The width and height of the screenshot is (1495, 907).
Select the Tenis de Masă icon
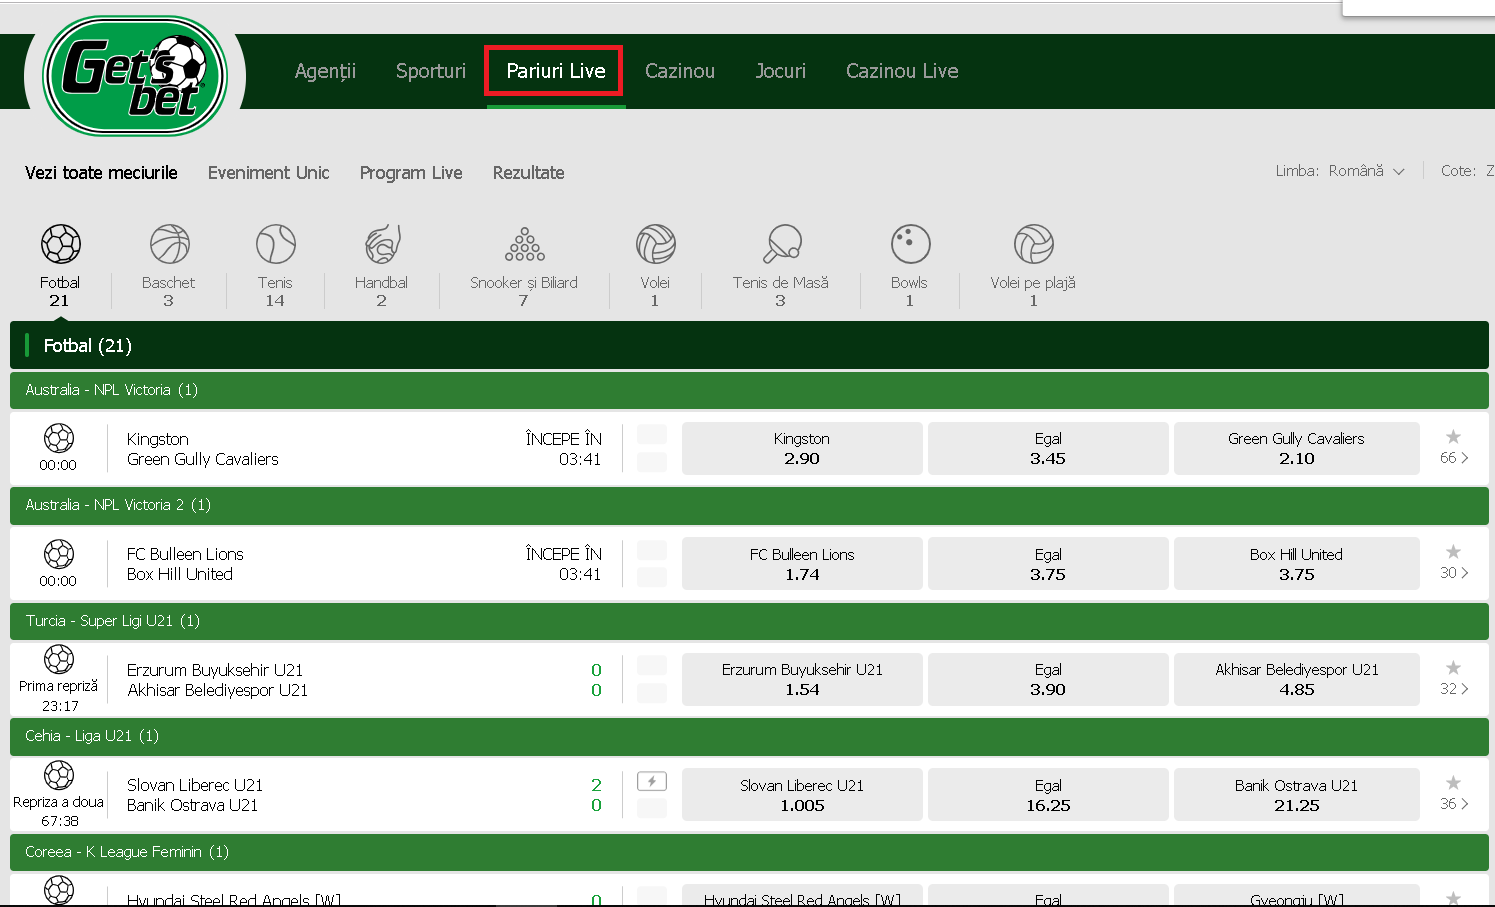coord(781,244)
